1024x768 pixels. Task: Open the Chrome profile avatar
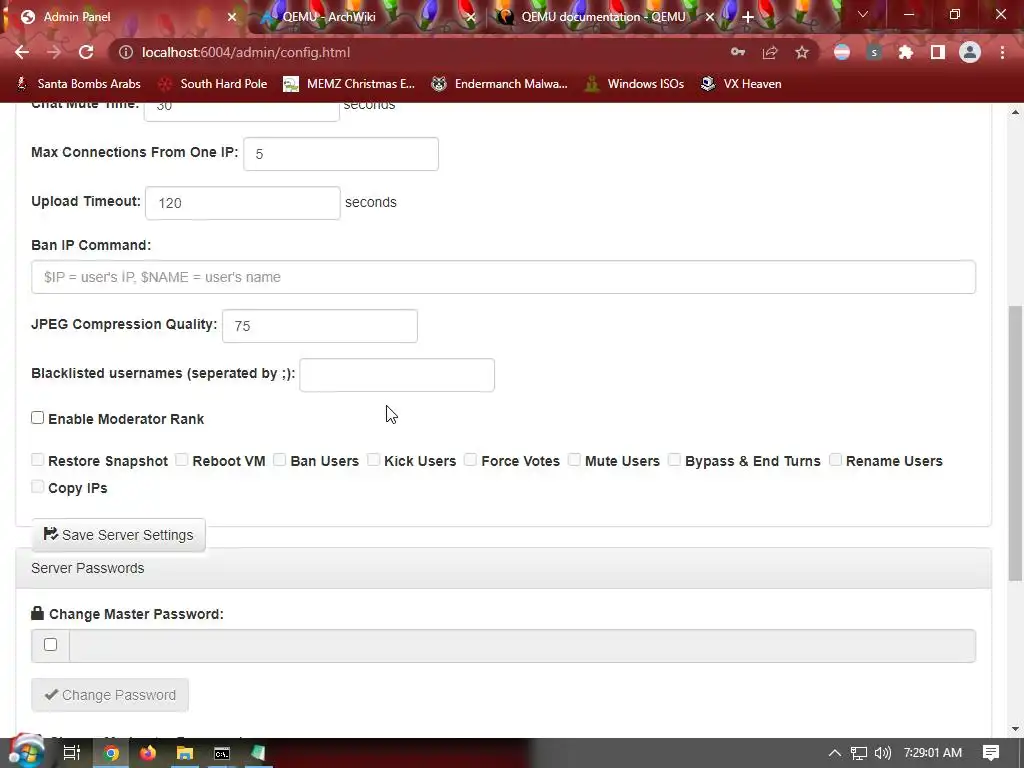[x=970, y=52]
